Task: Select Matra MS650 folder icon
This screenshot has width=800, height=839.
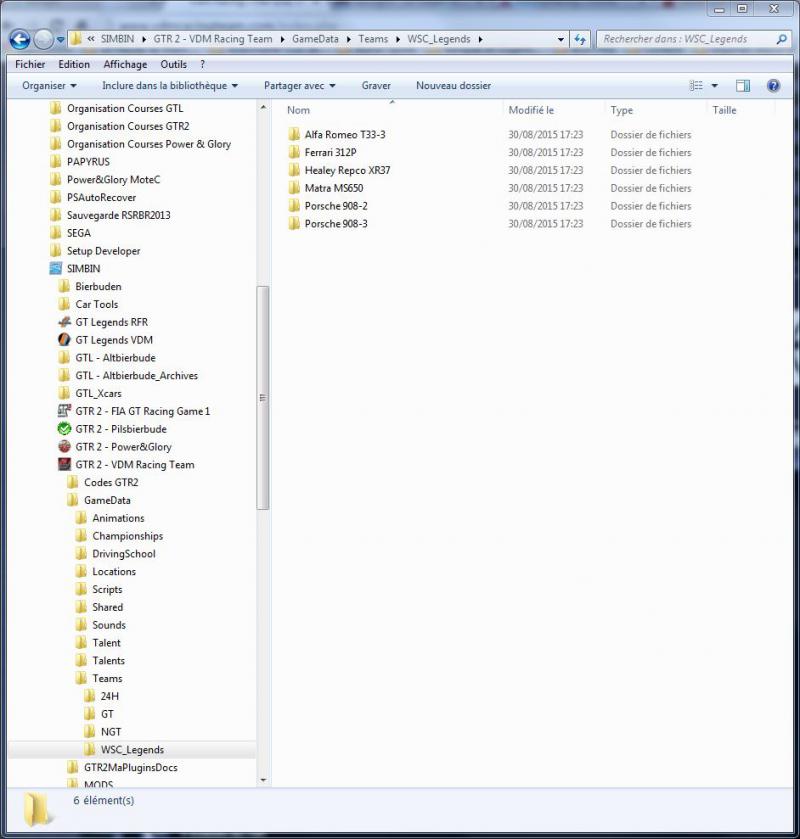Action: tap(294, 188)
